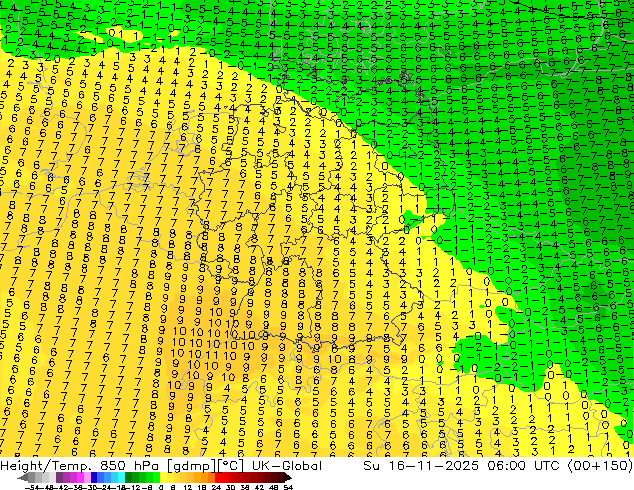Screen dimensions: 634x490
Task: Click the '11' temperature value on the map
Action: (211, 356)
